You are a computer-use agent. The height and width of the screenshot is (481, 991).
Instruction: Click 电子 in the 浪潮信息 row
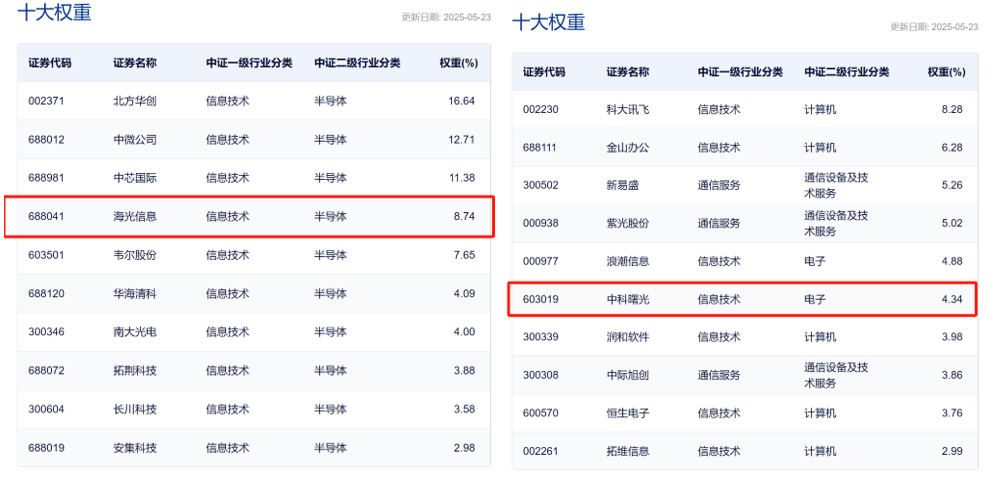point(815,261)
